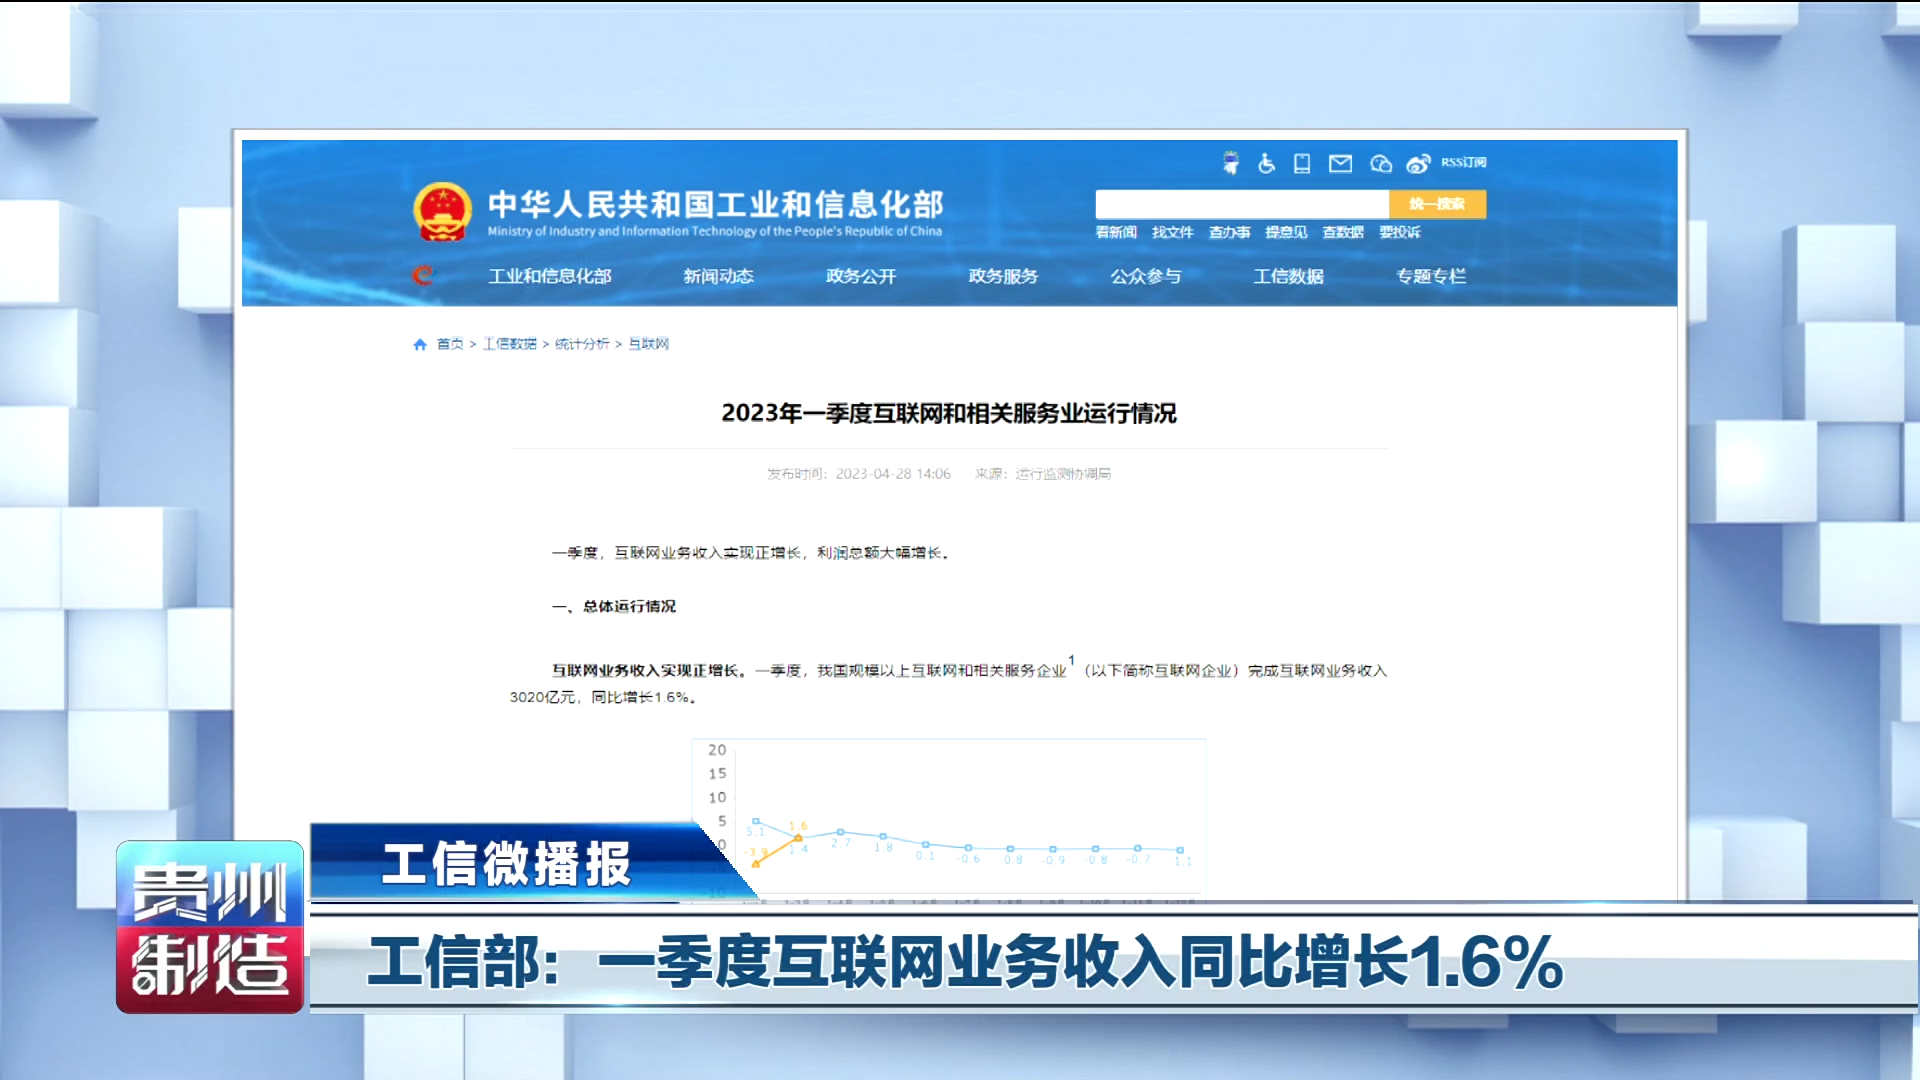Open the 新闻动态 menu
The height and width of the screenshot is (1080, 1920).
coord(718,276)
